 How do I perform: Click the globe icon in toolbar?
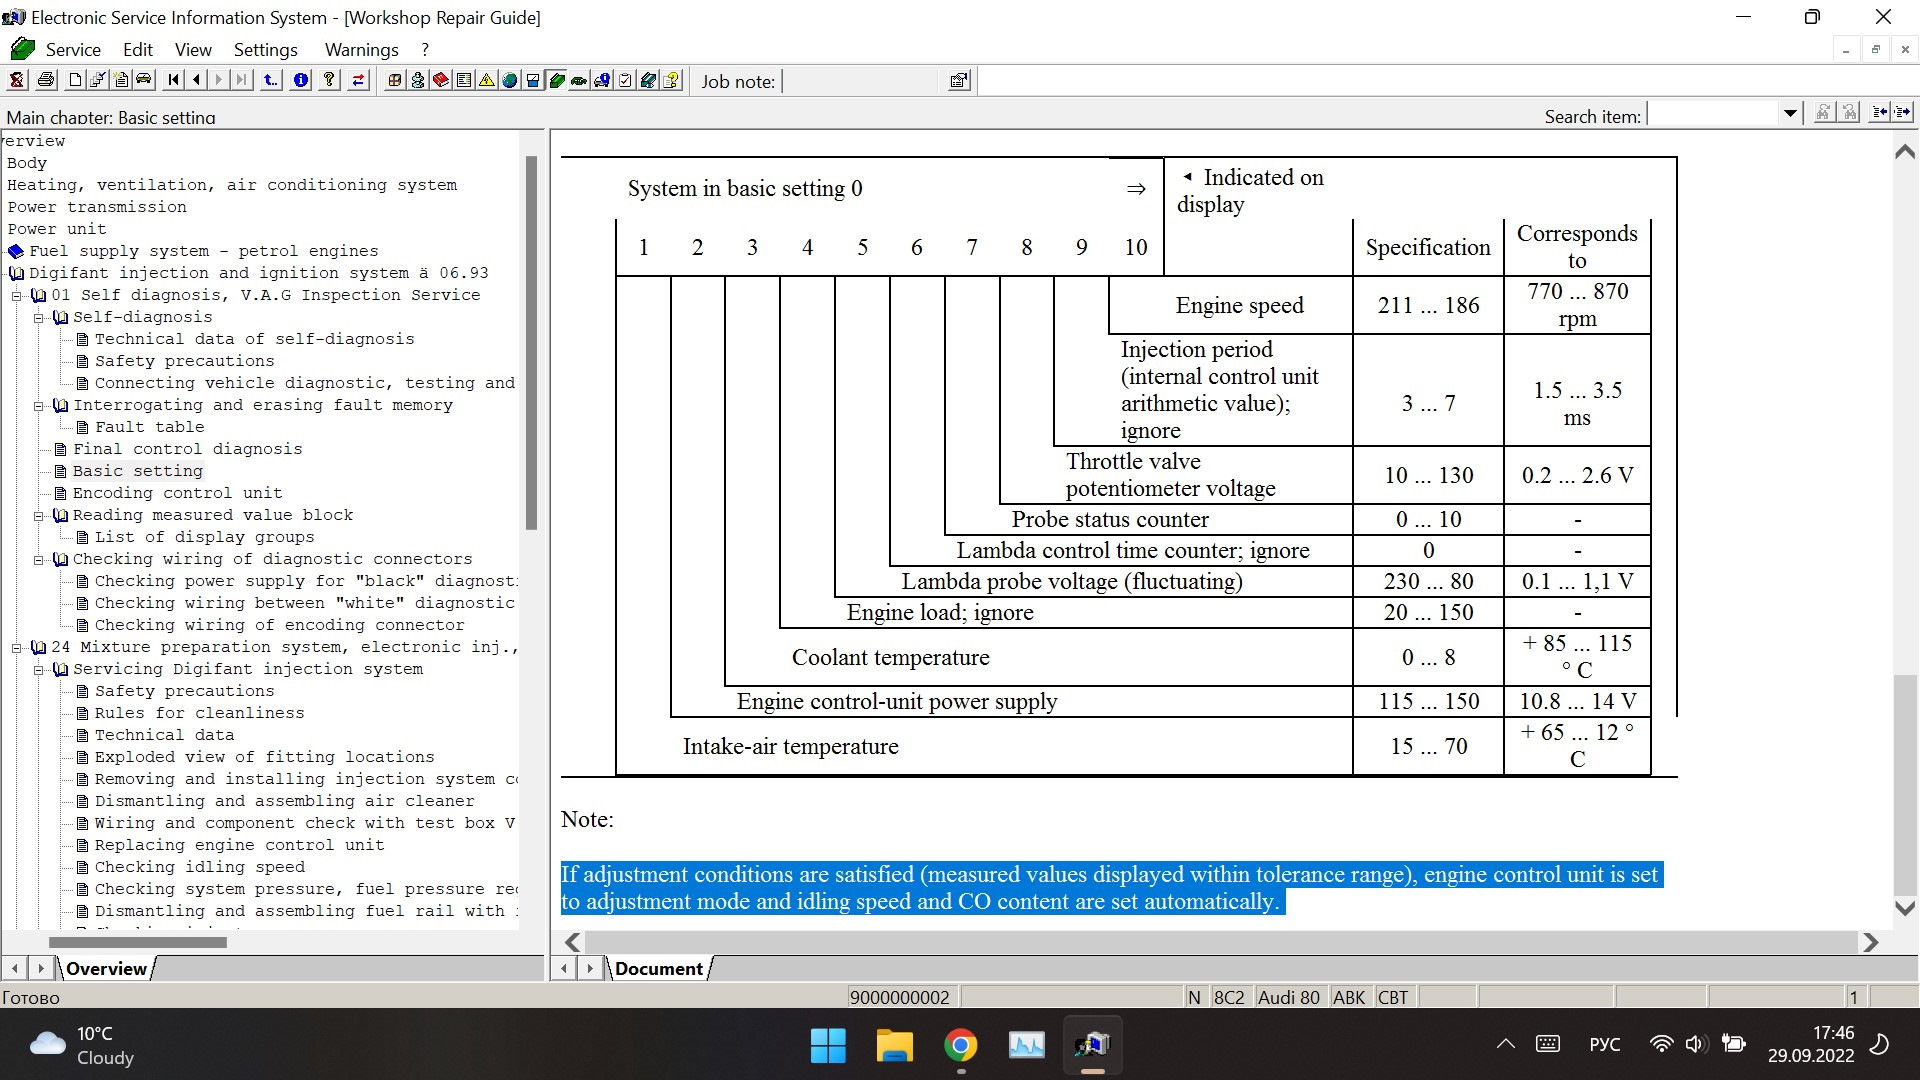[510, 80]
